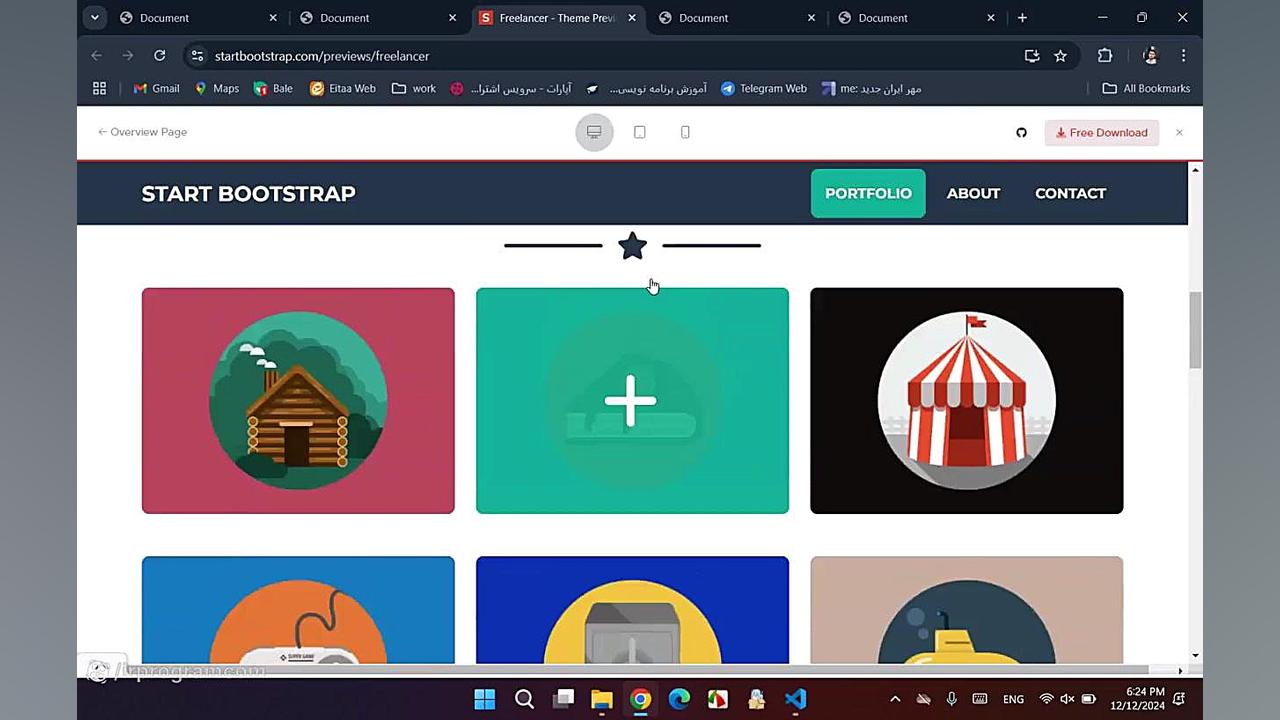This screenshot has height=720, width=1280.
Task: Open the circus tent portfolio item
Action: coord(966,401)
